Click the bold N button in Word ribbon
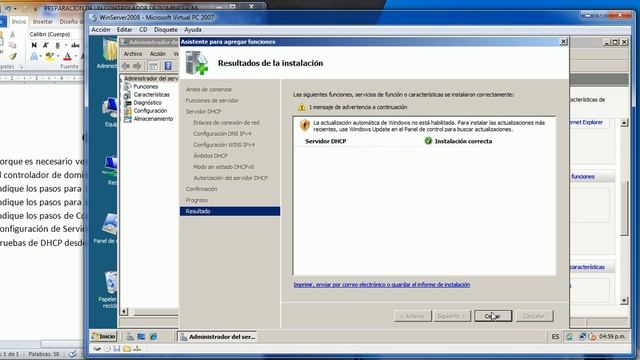Viewport: 640px width, 360px height. click(34, 45)
